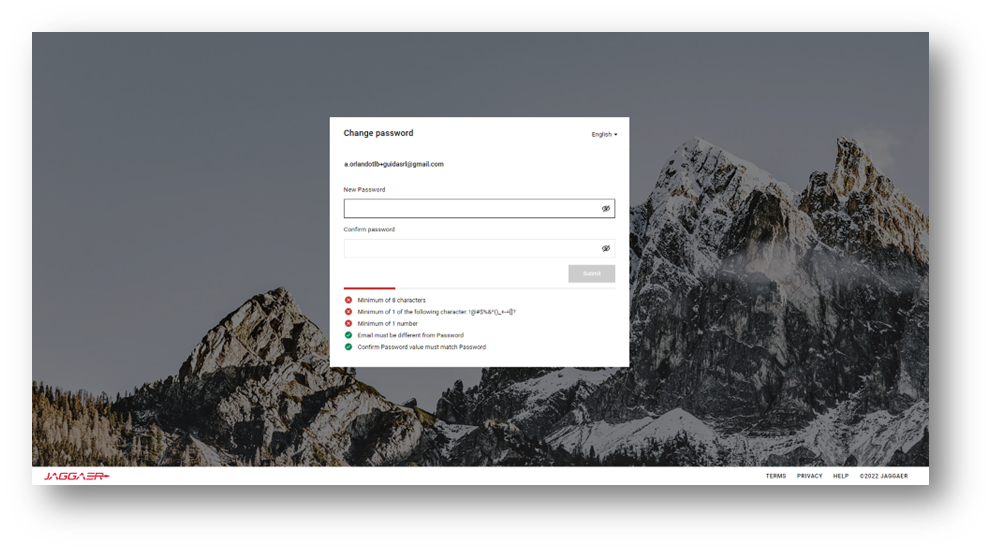Open the PRIVACY footer link

point(809,476)
